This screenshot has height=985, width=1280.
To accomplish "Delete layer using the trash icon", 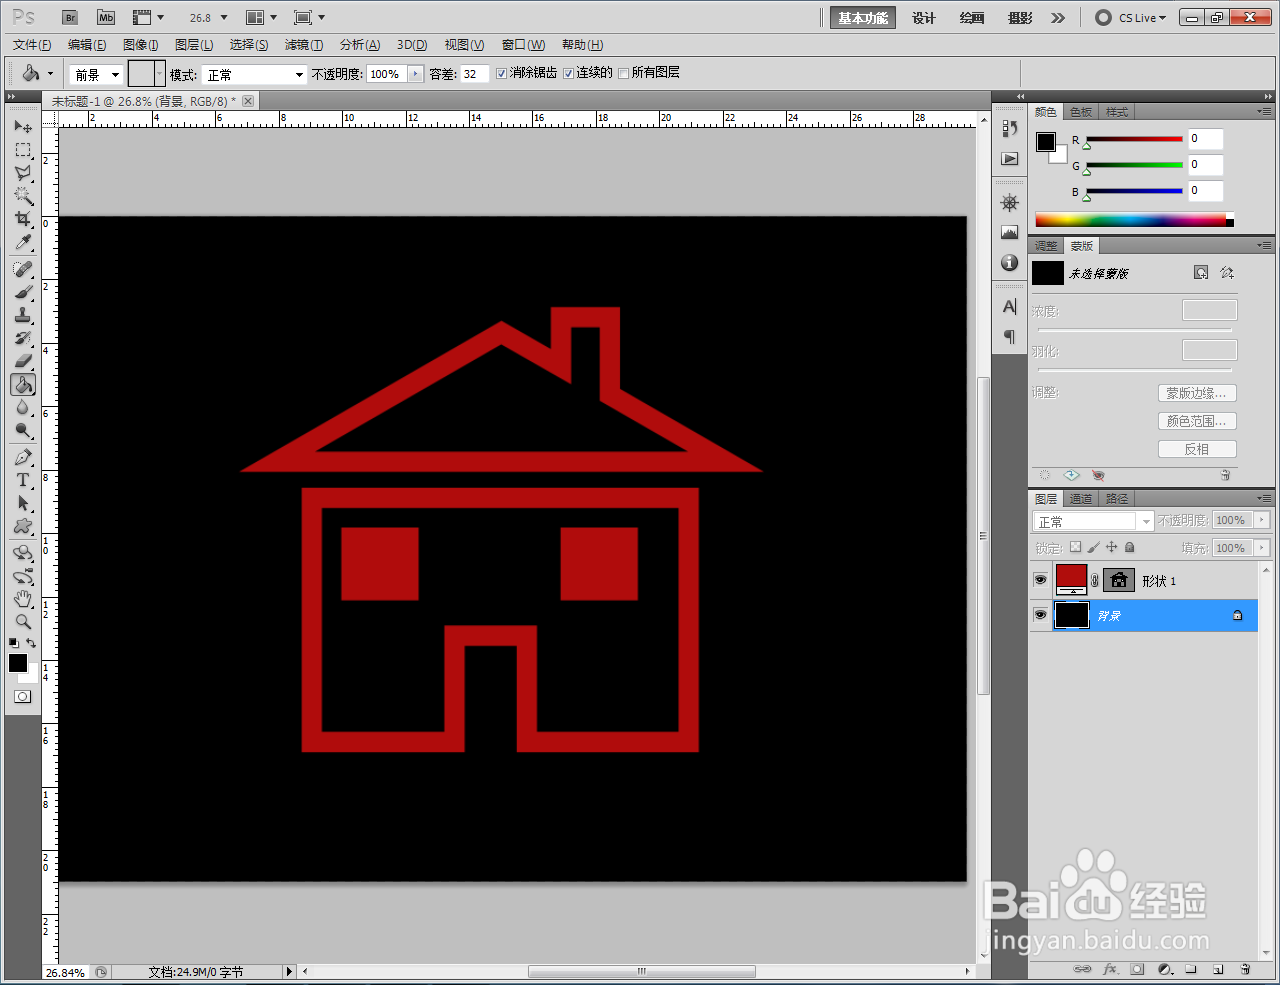I will pos(1245,969).
